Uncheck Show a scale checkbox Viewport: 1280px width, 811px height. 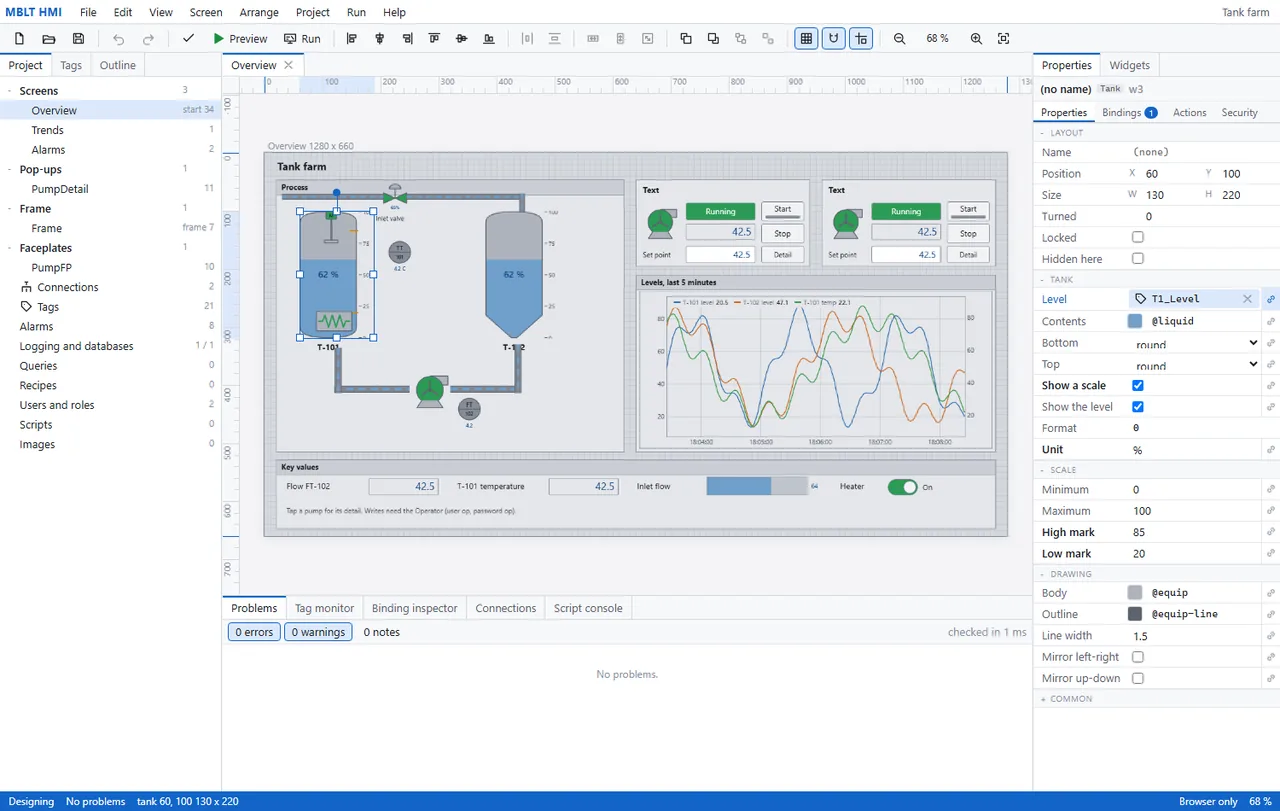click(x=1137, y=386)
